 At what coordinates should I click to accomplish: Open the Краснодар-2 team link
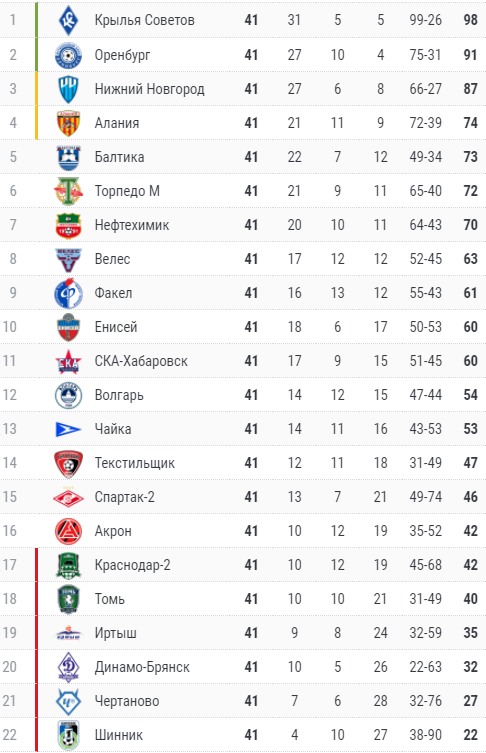tap(133, 565)
